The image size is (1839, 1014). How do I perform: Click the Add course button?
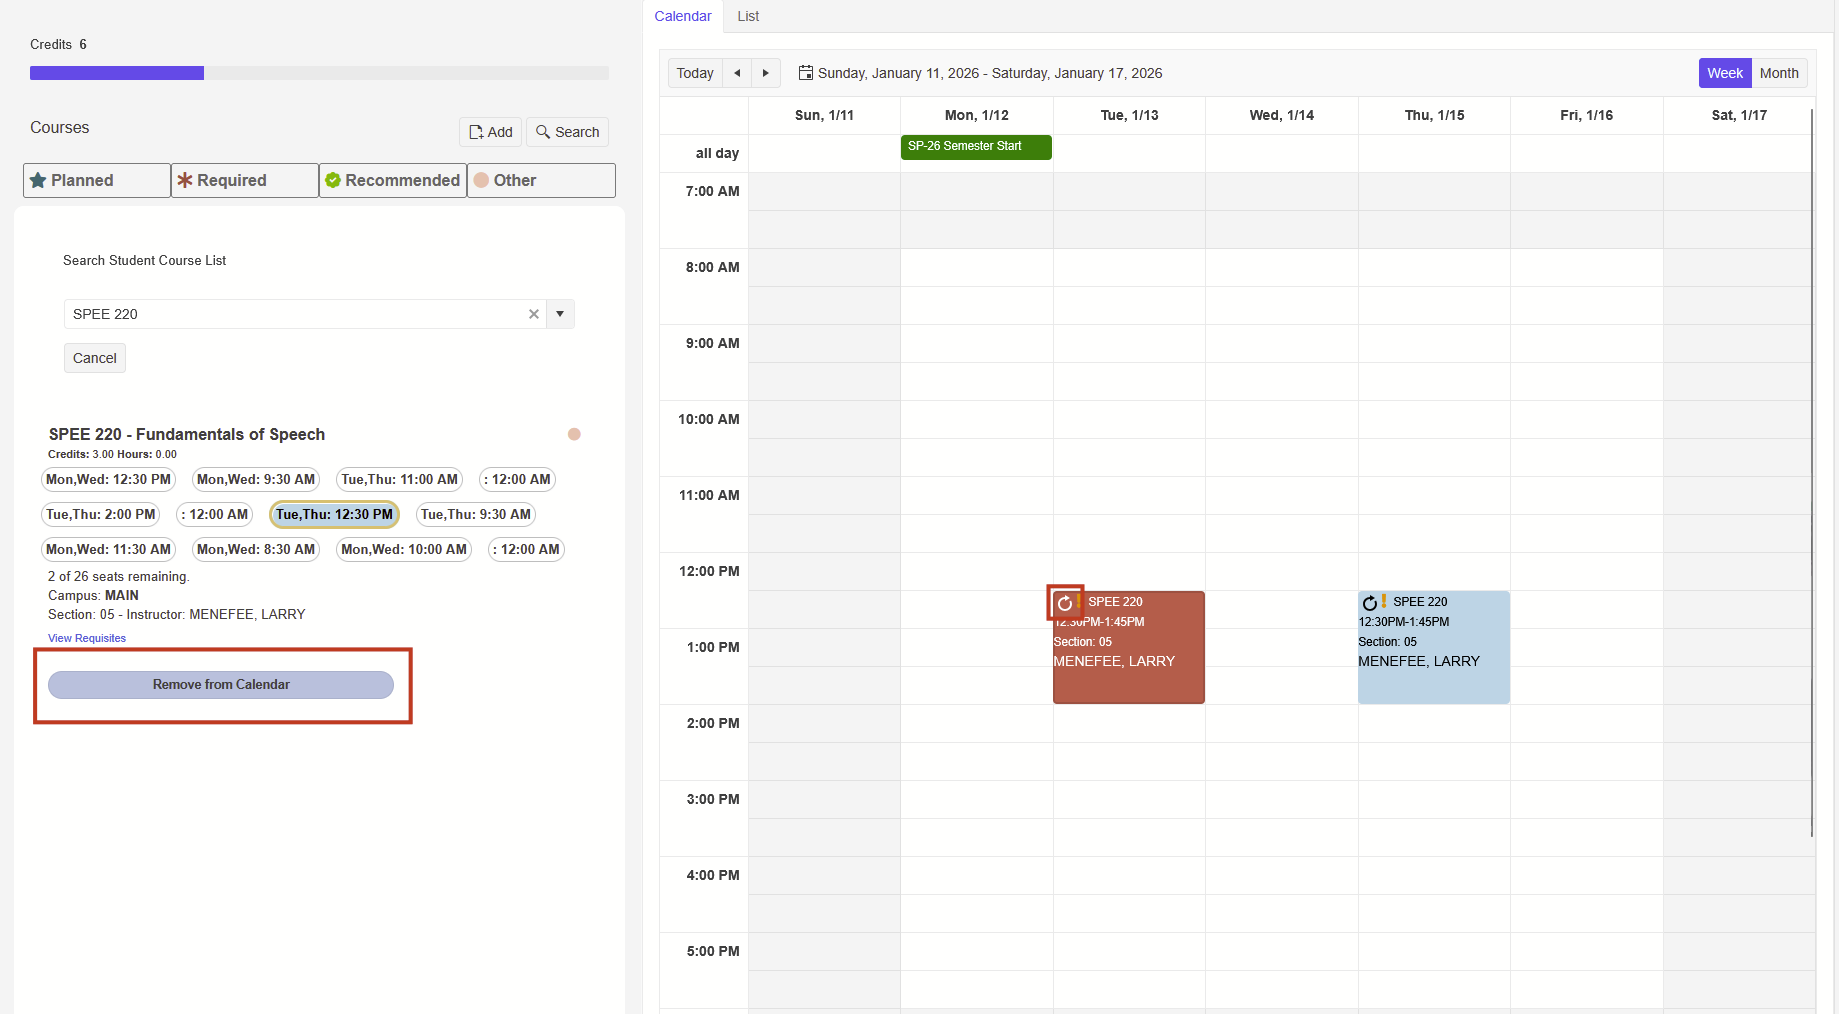click(491, 132)
